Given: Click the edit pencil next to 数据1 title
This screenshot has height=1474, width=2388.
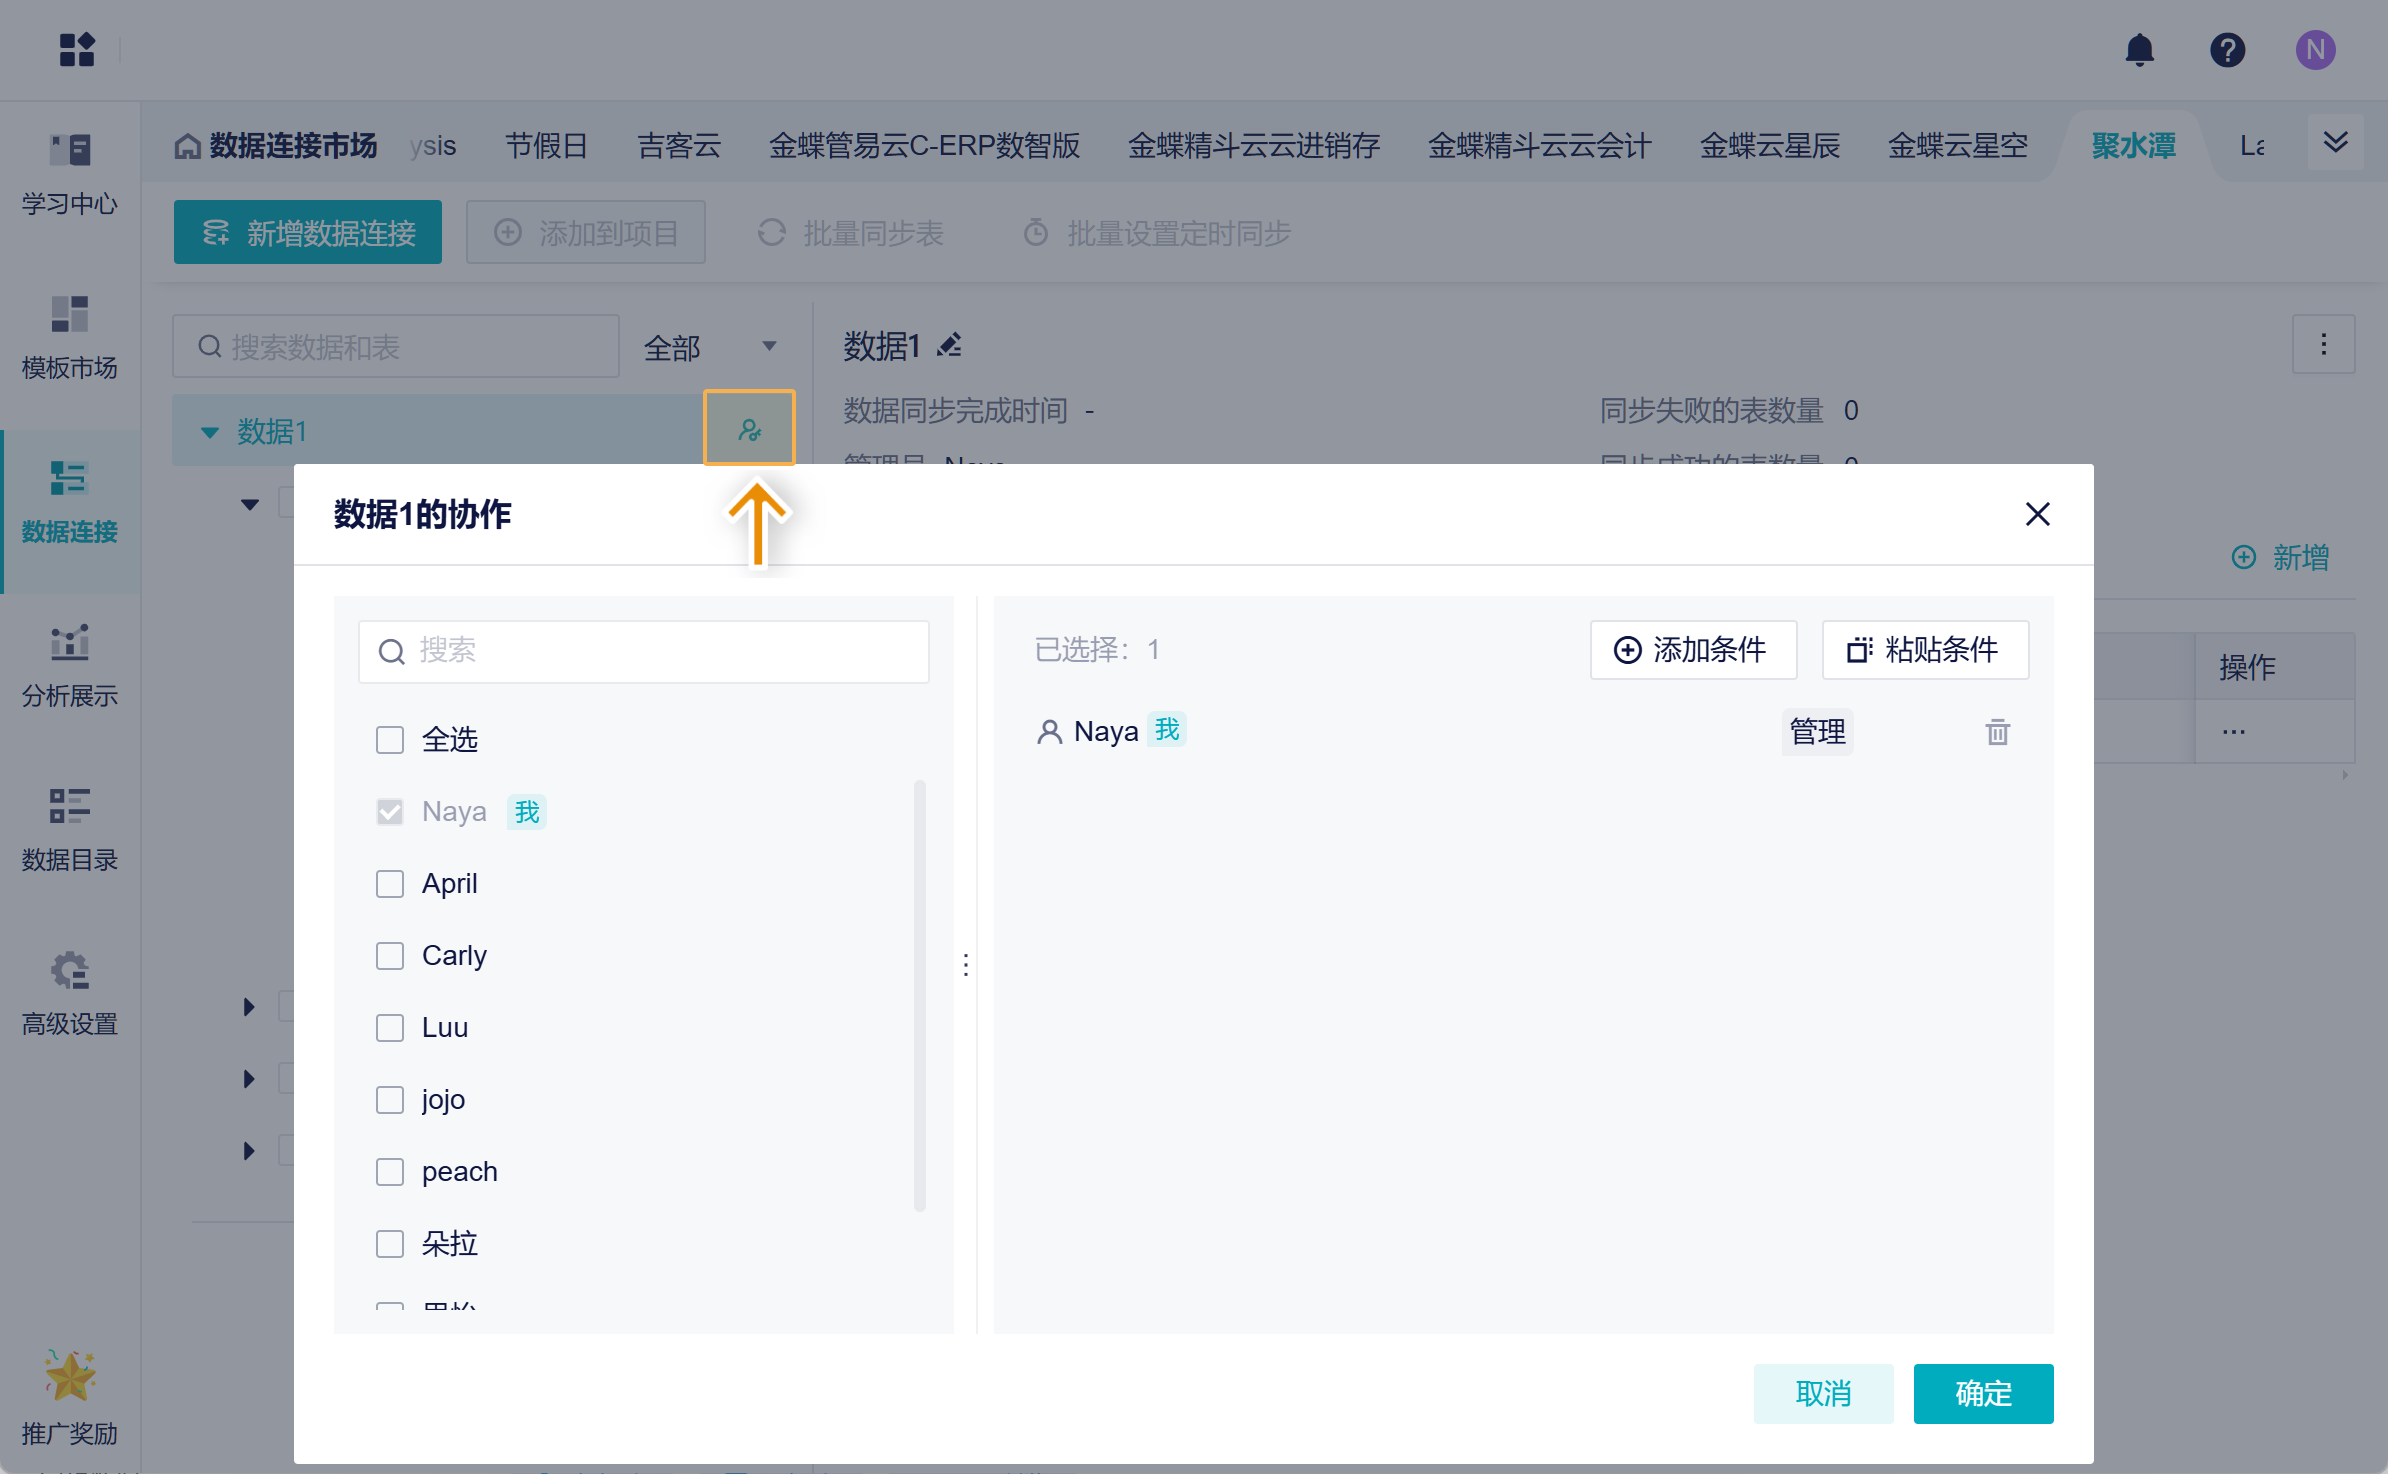Looking at the screenshot, I should coord(950,346).
